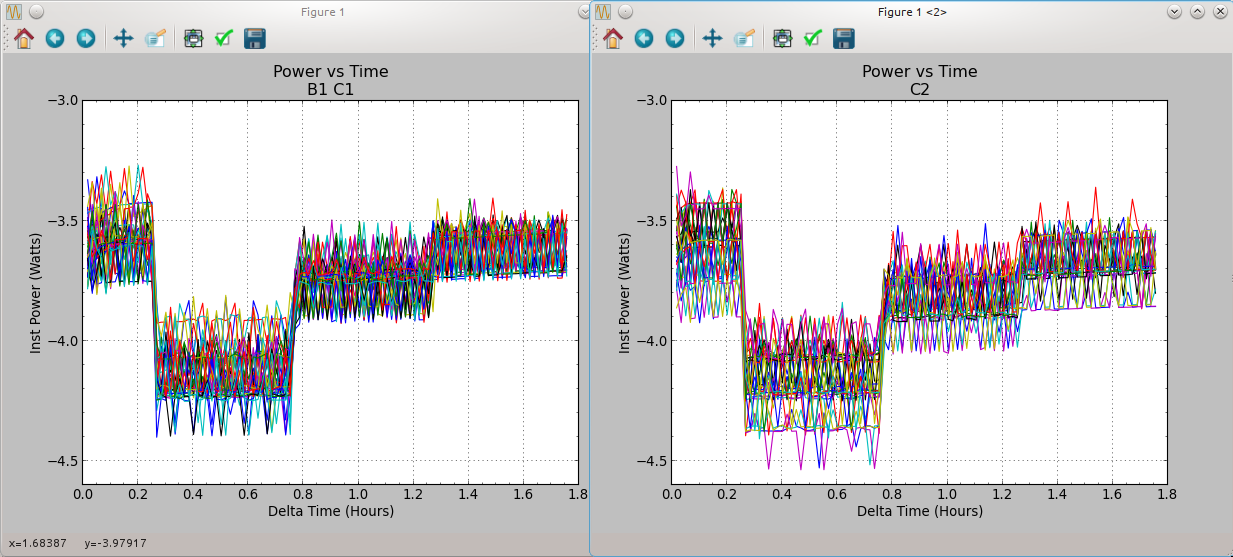Open axis edit green-check icon in C2 figure
1233x557 pixels.
813,39
